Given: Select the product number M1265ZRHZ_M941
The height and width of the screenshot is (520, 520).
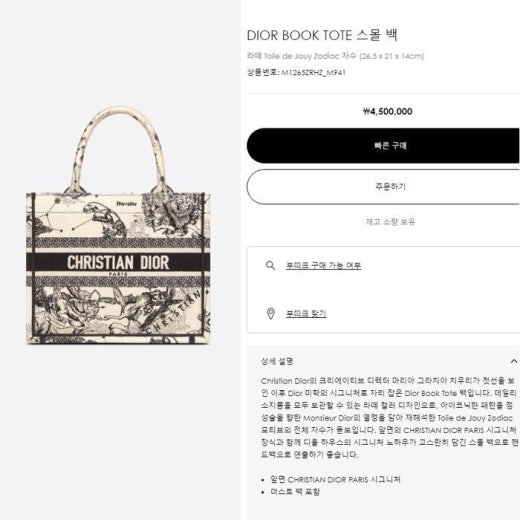Looking at the screenshot, I should click(x=313, y=72).
